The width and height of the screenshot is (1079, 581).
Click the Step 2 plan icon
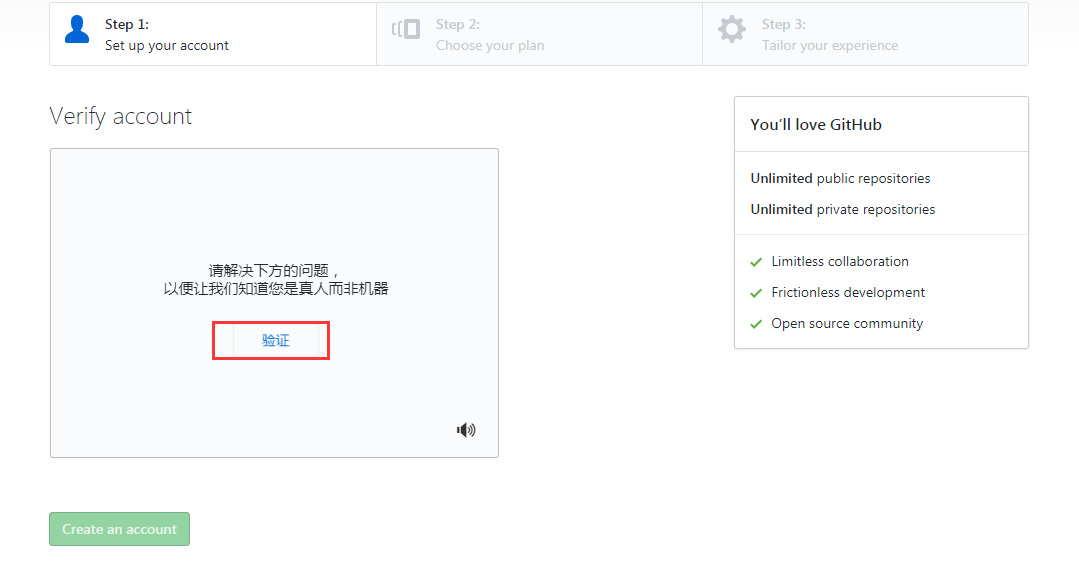click(x=406, y=30)
